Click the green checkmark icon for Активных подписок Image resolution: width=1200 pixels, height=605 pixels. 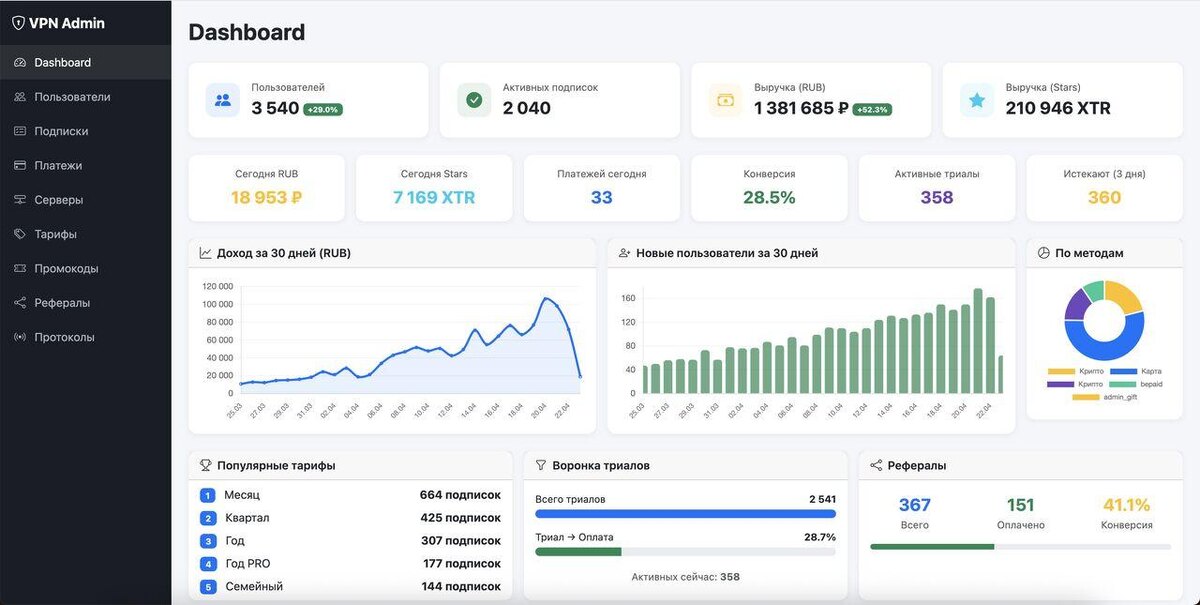474,100
